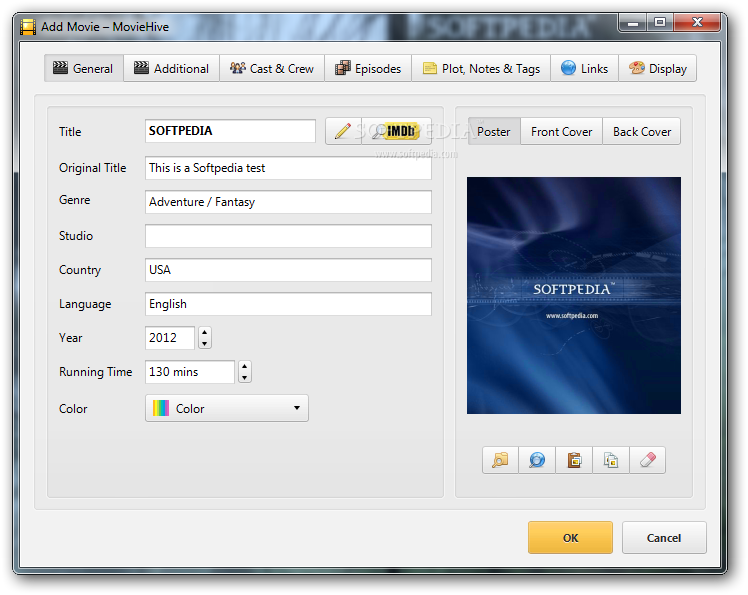Select the Front Cover tab
Viewport: 748px width, 595px height.
click(561, 131)
